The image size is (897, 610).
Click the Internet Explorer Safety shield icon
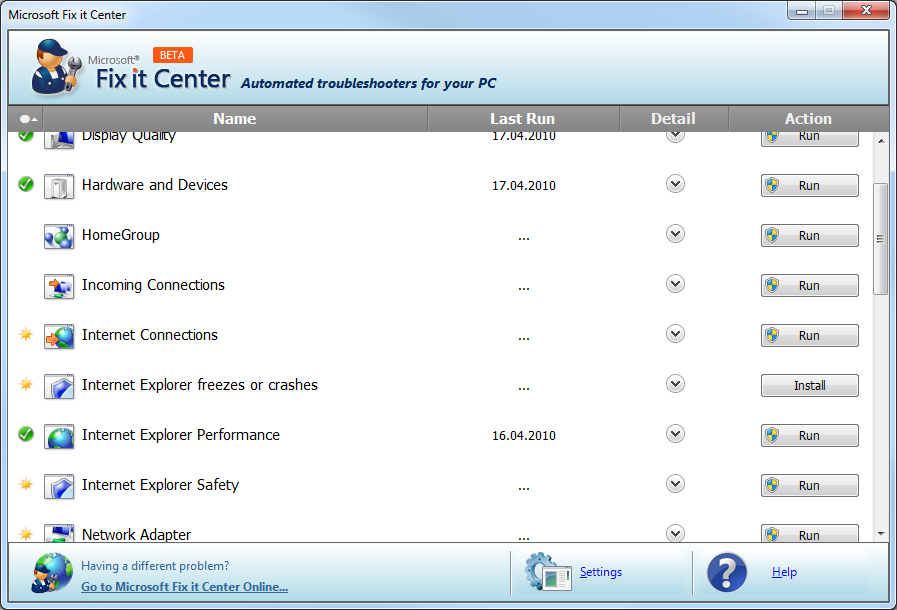click(x=59, y=486)
